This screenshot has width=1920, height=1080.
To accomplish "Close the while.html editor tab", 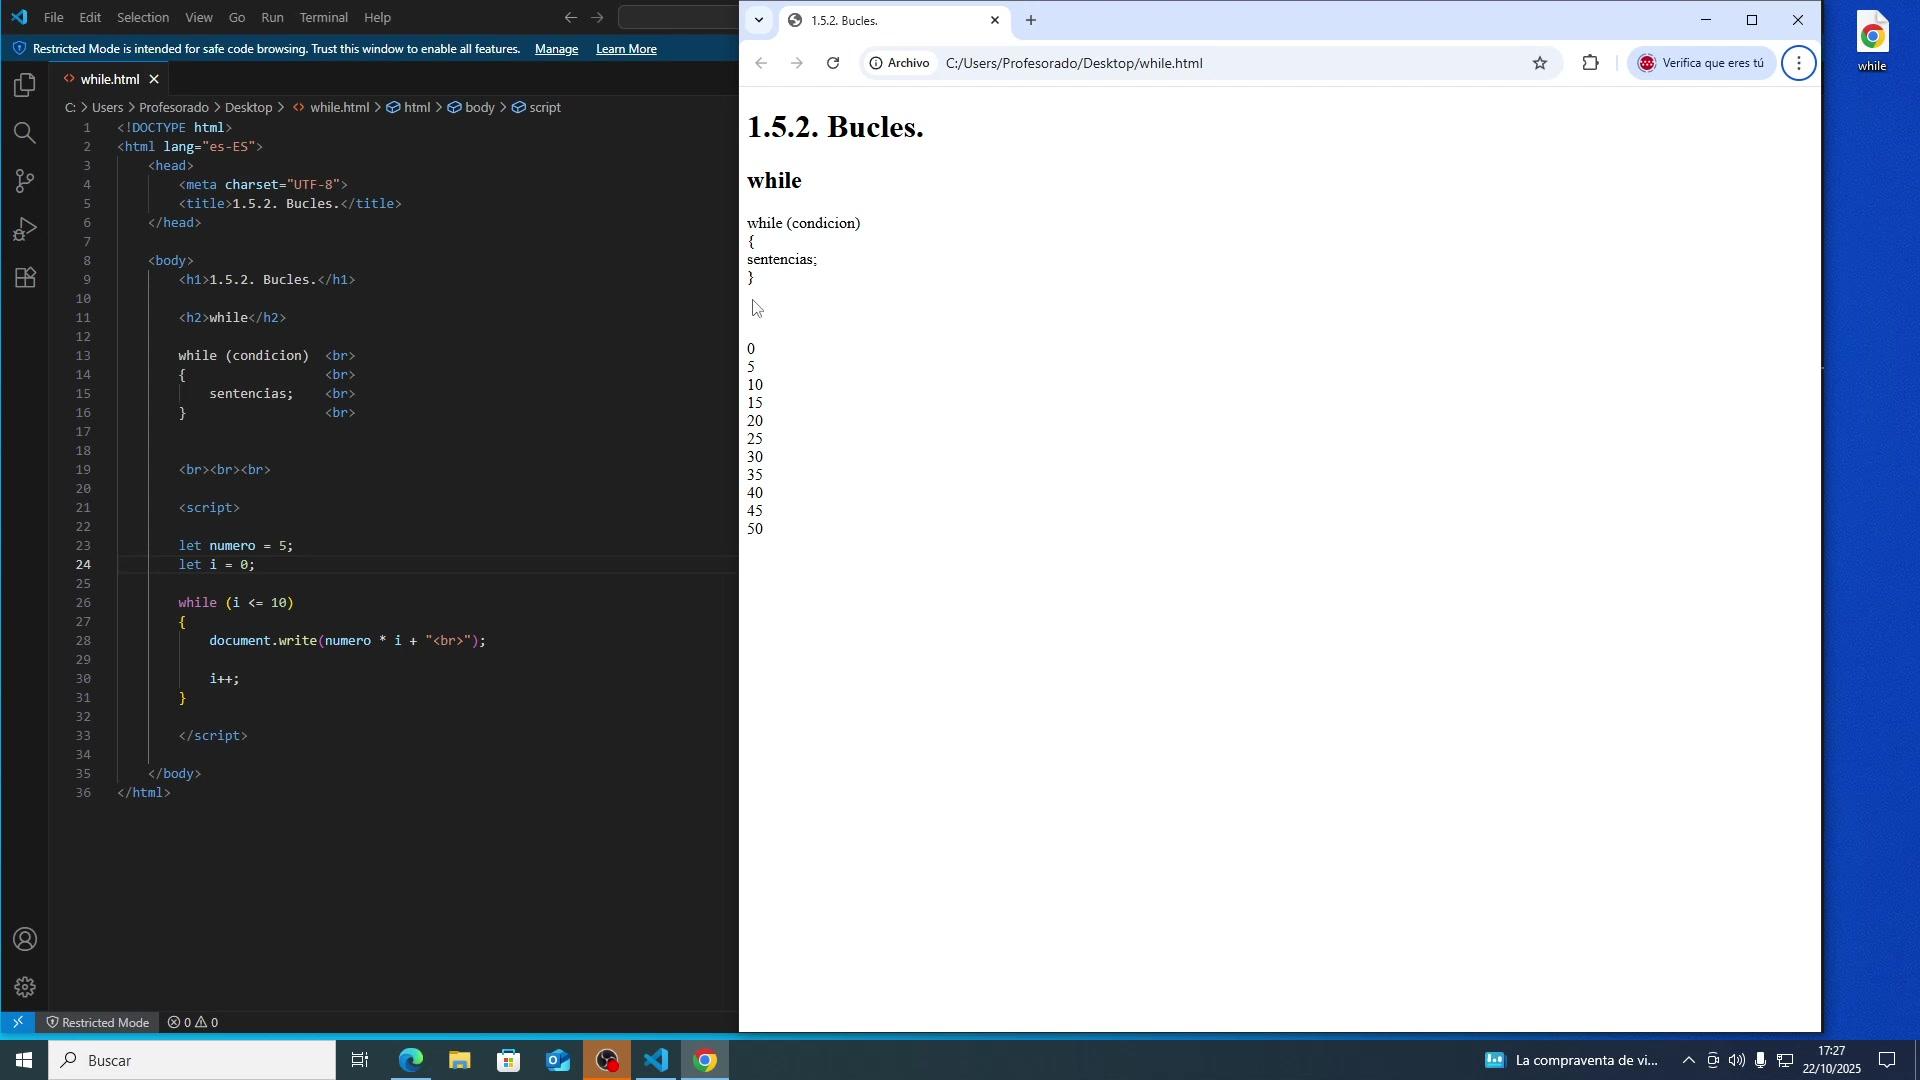I will pyautogui.click(x=154, y=79).
